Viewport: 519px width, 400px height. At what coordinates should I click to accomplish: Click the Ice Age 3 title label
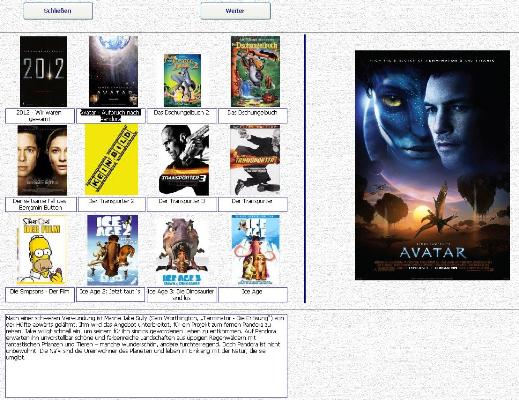coord(182,295)
